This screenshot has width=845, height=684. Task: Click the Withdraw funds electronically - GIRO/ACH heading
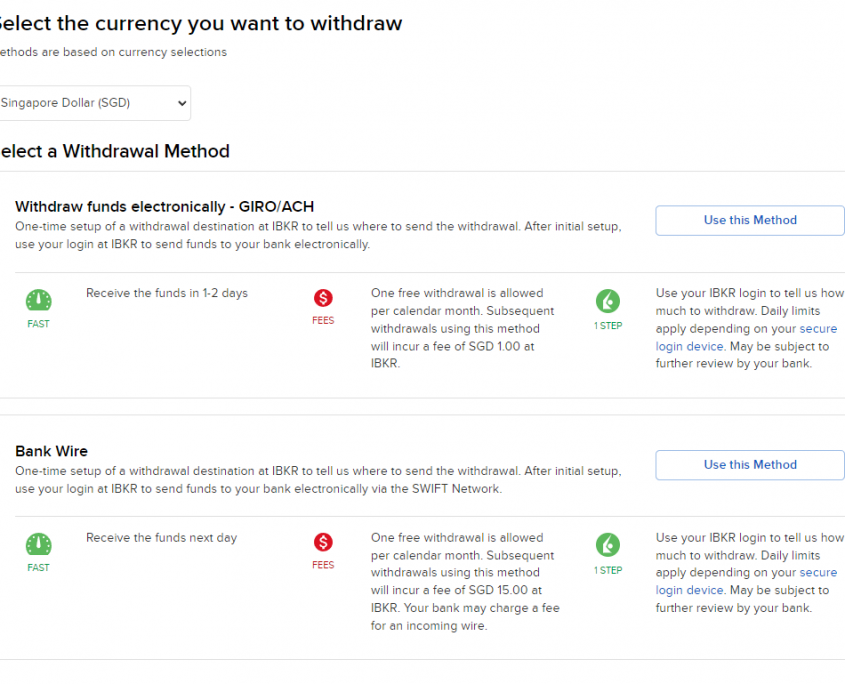[x=164, y=207]
